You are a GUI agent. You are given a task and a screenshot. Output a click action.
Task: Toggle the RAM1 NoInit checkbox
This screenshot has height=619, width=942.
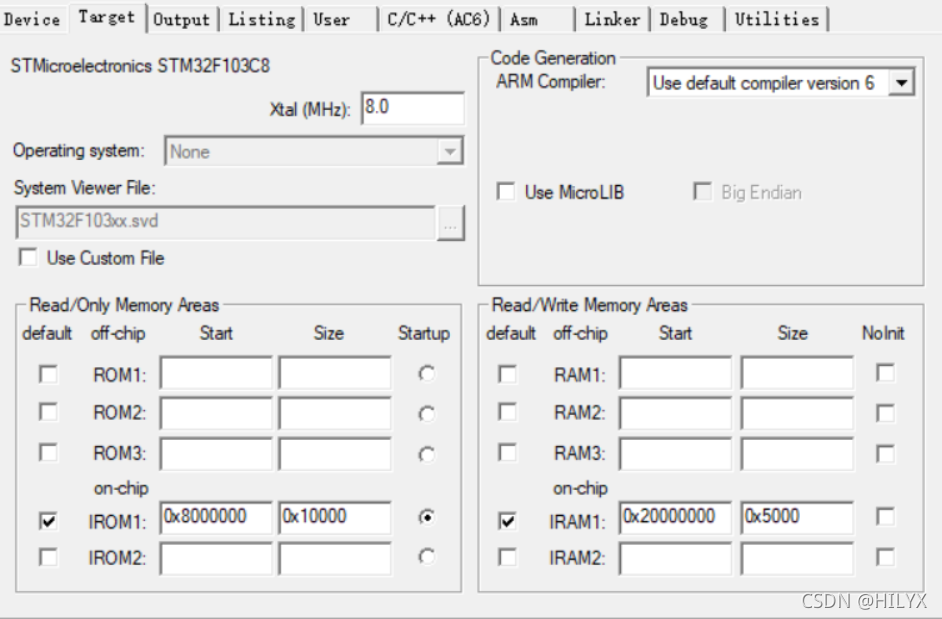(x=886, y=373)
